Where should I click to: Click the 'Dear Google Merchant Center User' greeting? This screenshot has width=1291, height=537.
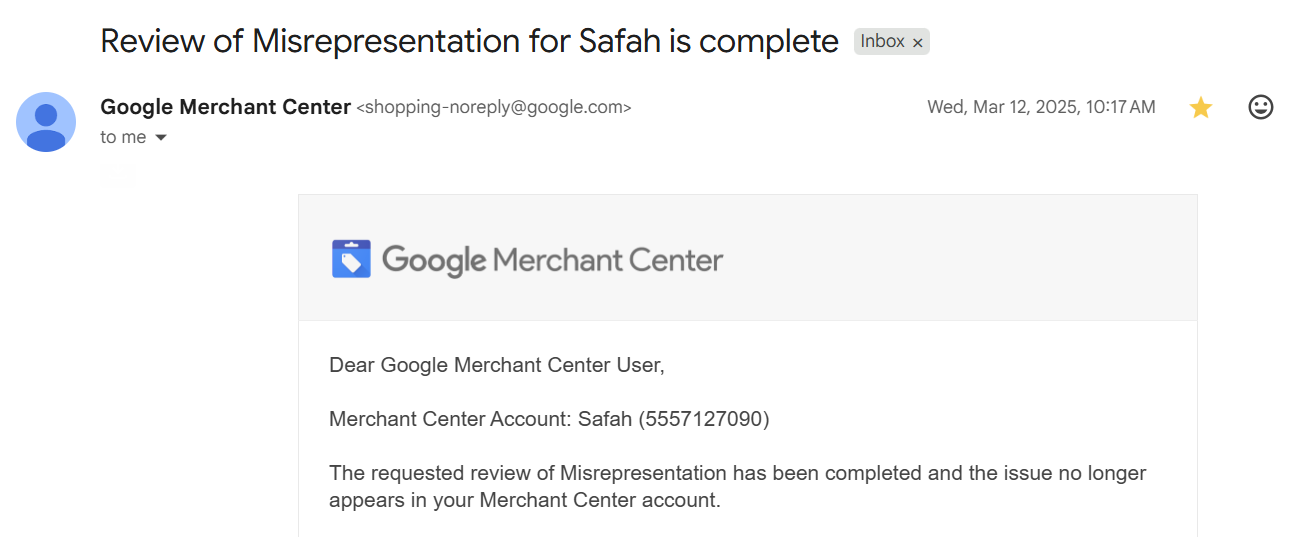point(497,365)
